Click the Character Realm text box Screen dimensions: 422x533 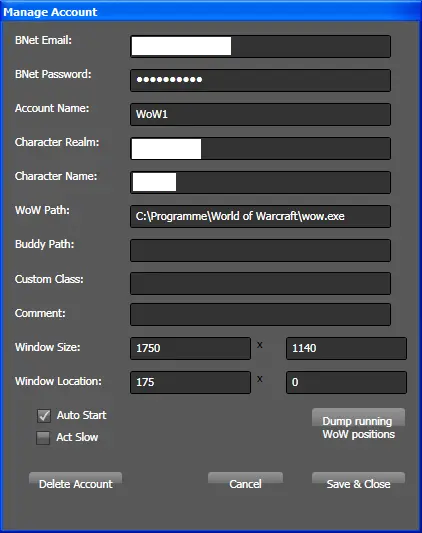coord(260,148)
